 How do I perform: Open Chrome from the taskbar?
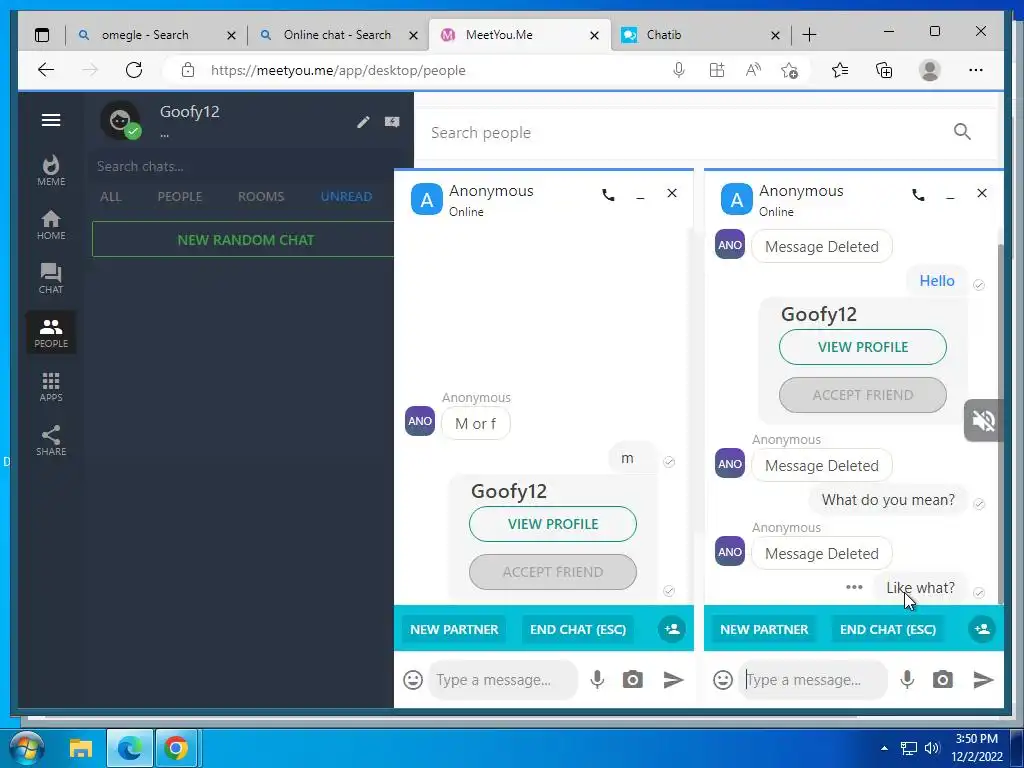175,748
